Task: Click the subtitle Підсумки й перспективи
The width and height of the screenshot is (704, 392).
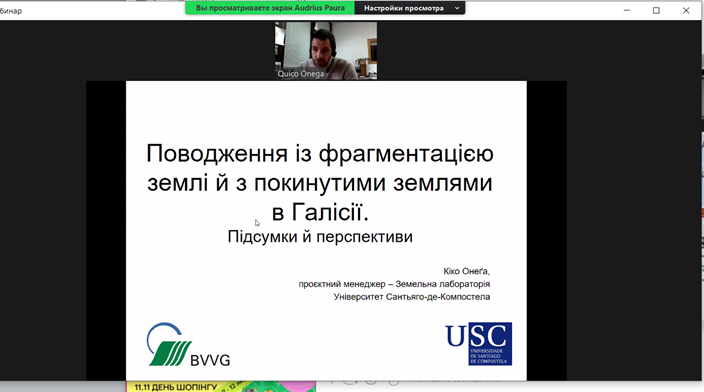Action: (x=320, y=237)
